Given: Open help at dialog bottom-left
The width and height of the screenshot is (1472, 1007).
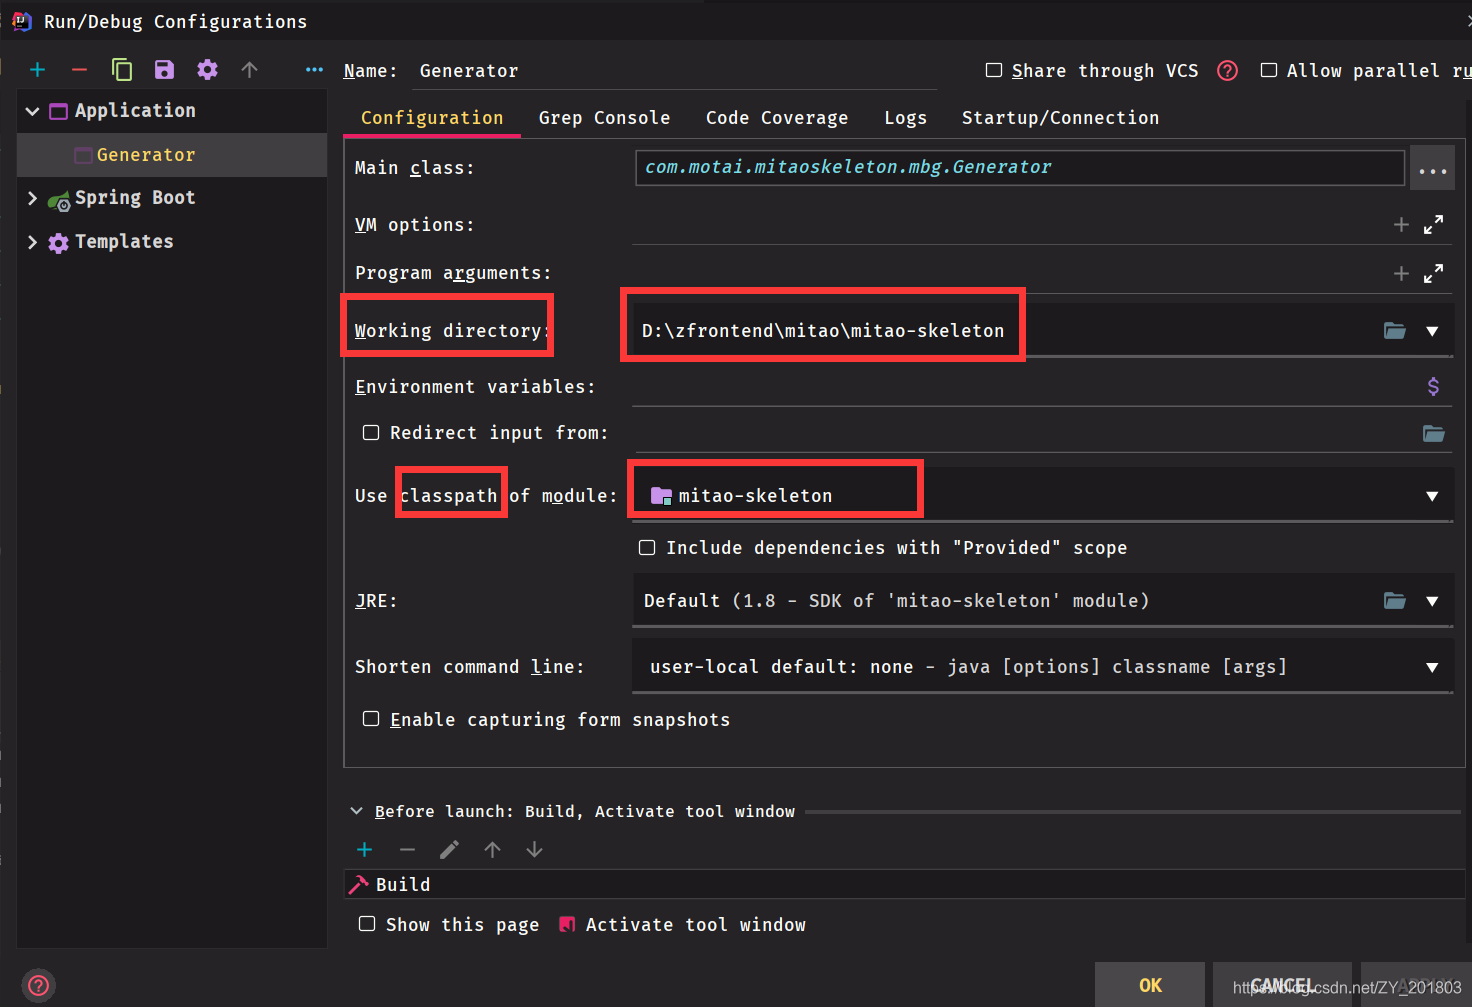Looking at the screenshot, I should [39, 986].
